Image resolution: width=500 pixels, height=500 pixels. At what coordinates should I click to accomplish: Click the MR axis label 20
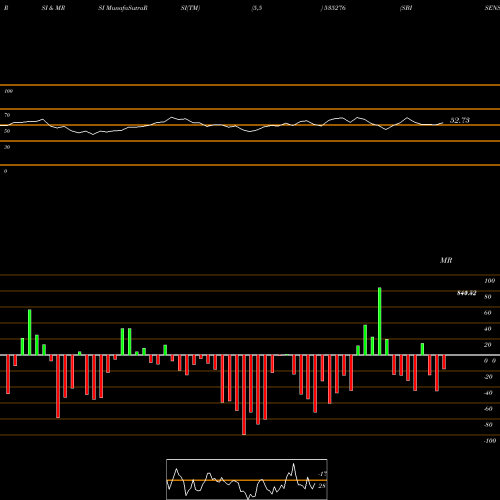click(488, 345)
